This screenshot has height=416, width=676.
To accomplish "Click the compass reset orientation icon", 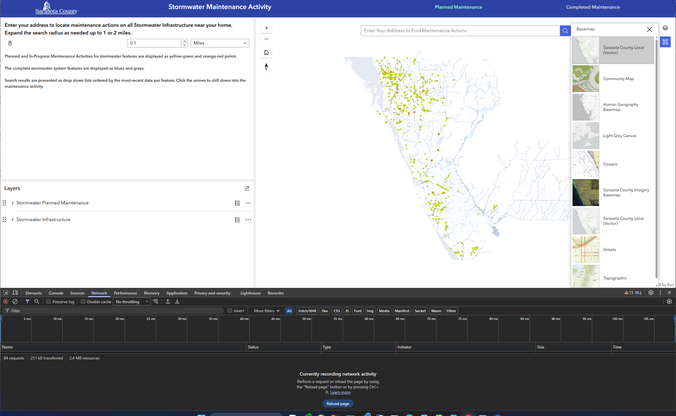I will (266, 67).
